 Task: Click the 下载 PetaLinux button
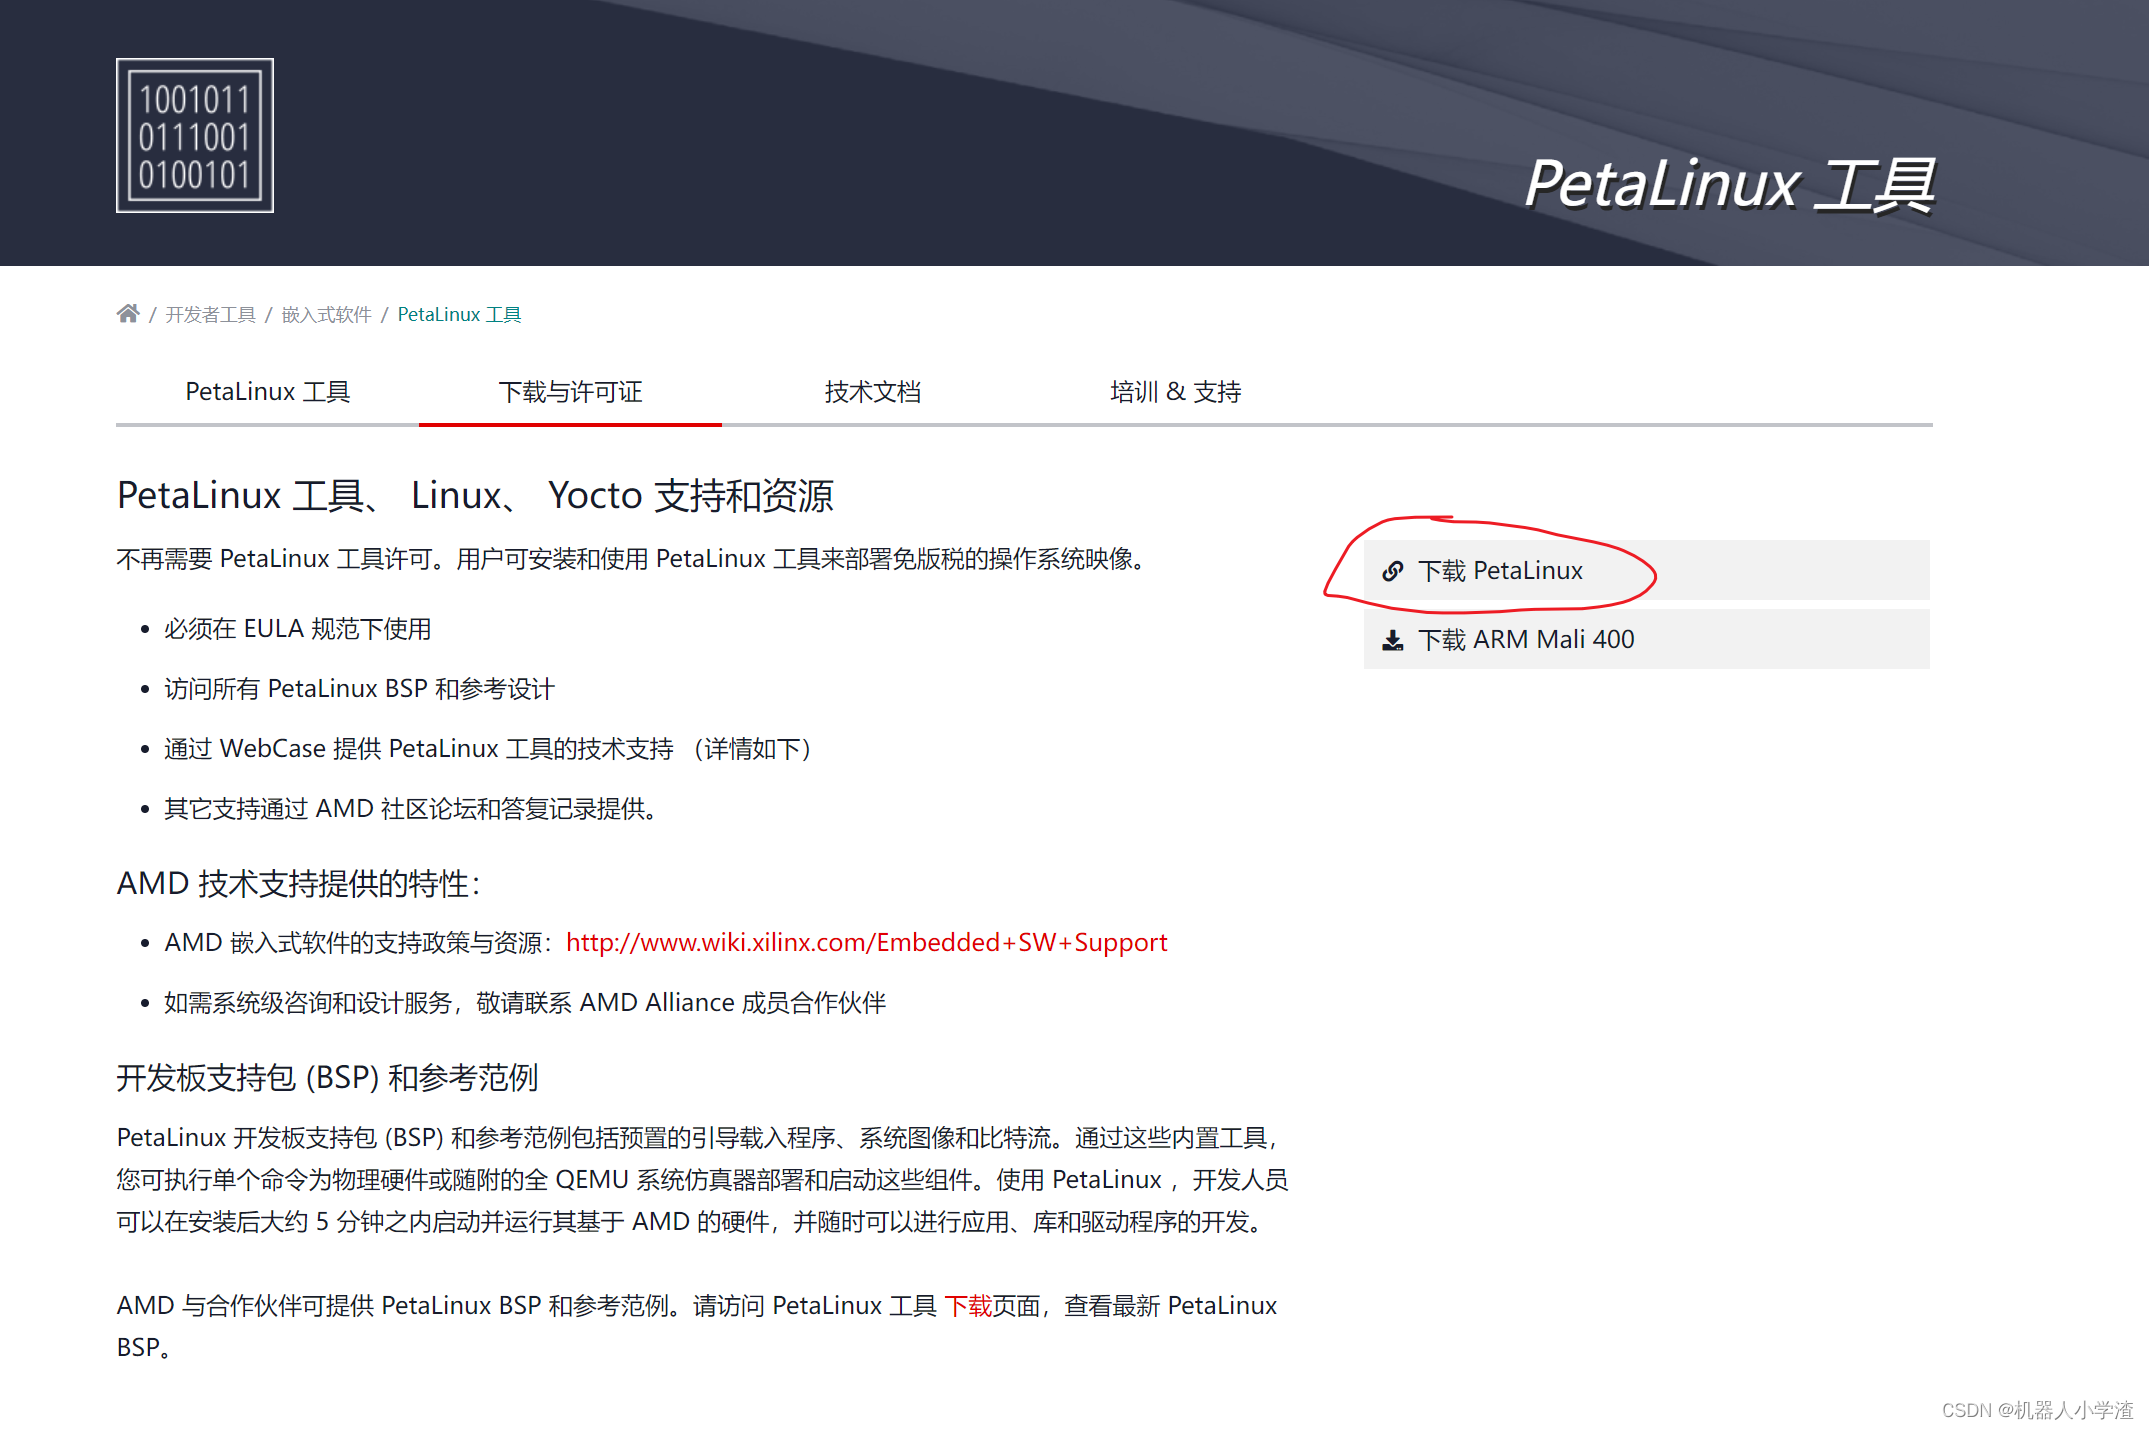coord(1500,571)
